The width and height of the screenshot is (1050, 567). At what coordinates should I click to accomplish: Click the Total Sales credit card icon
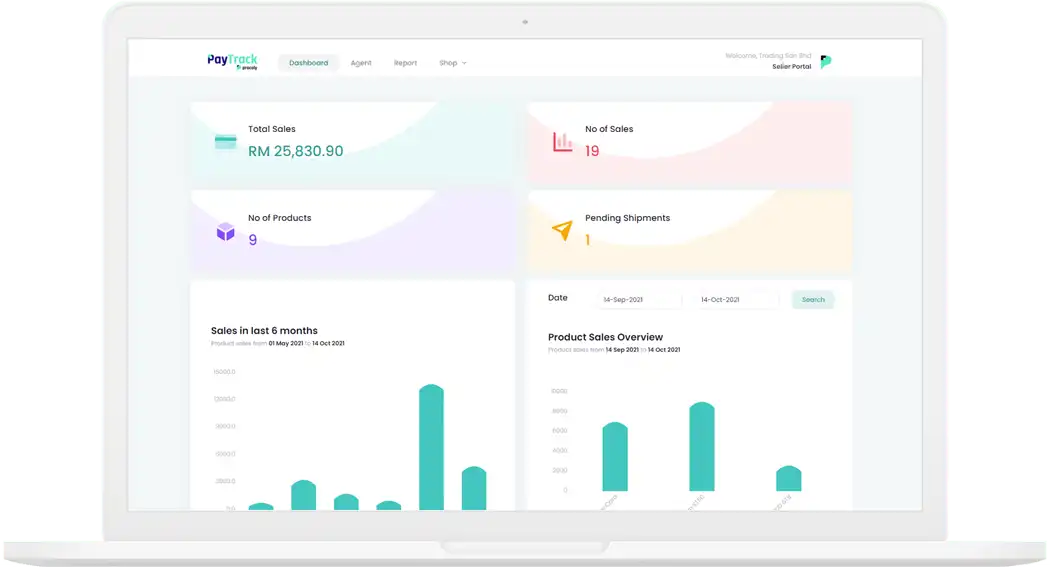226,141
